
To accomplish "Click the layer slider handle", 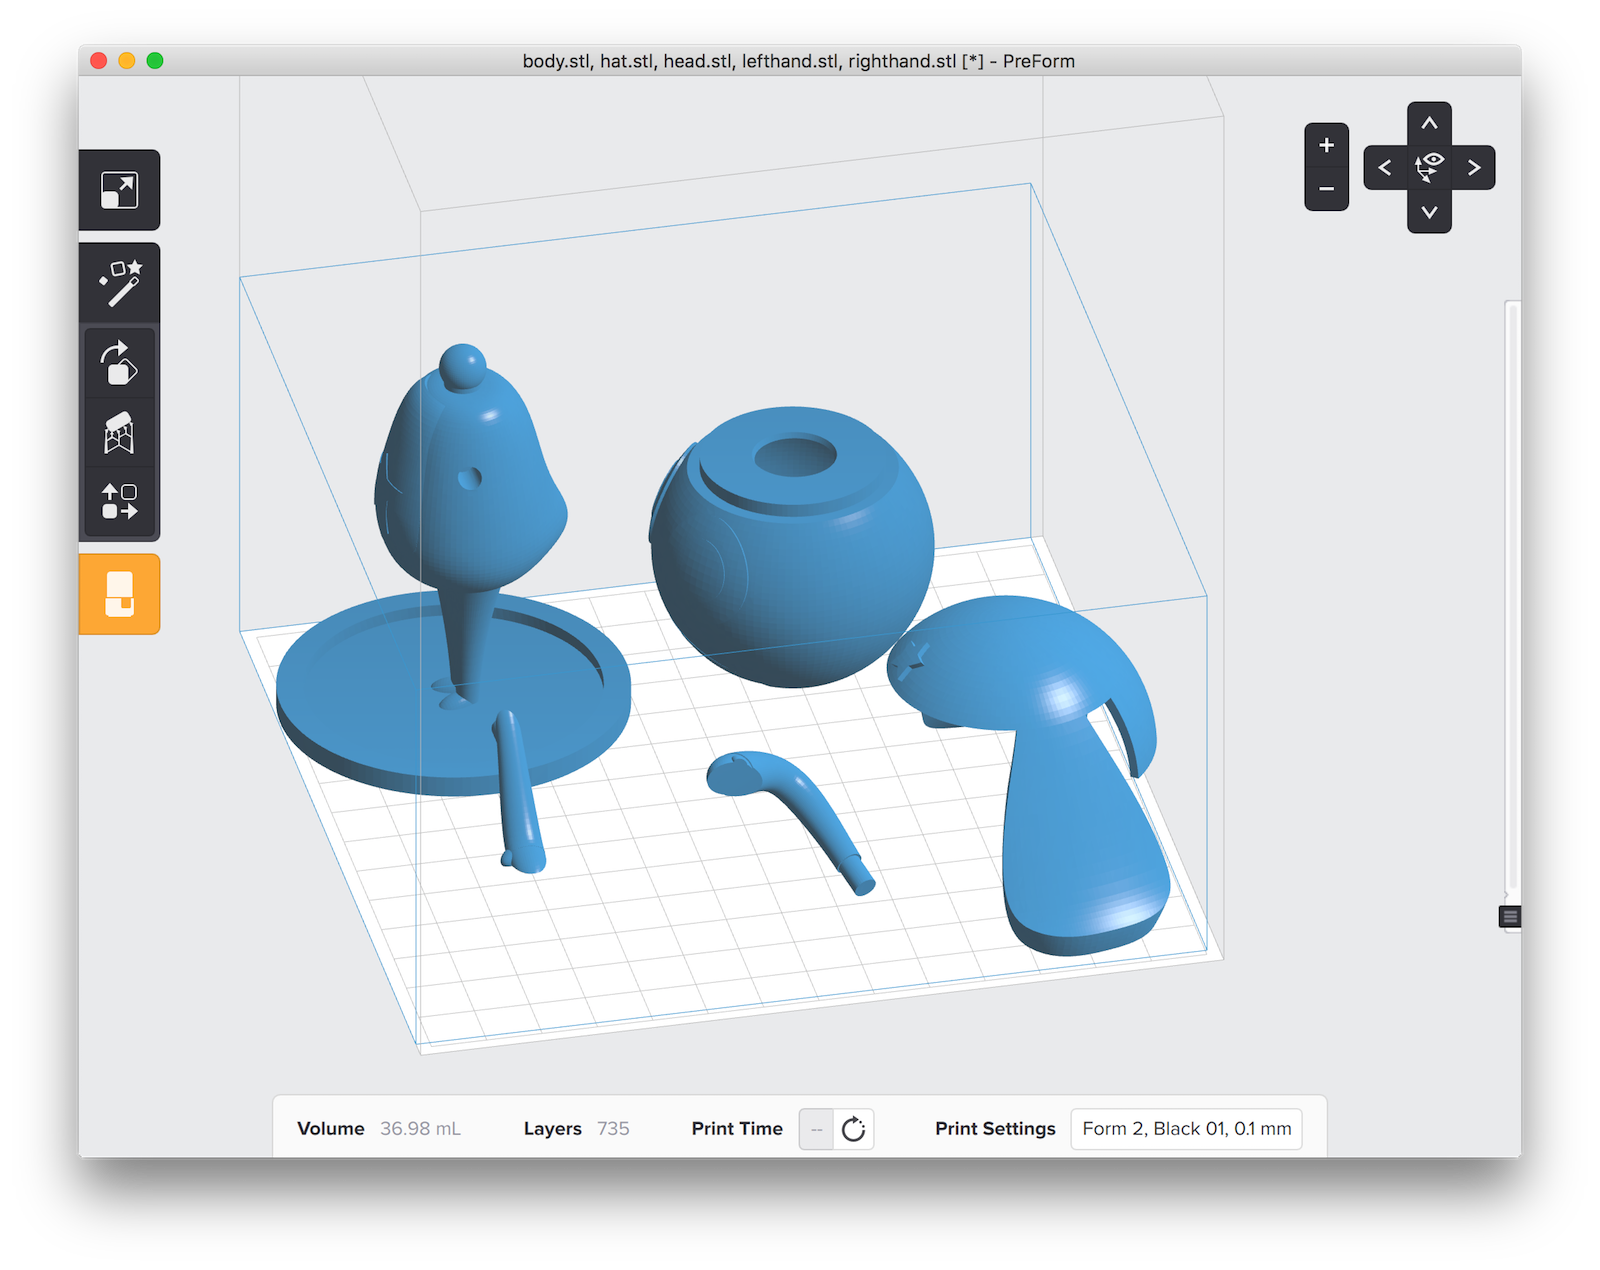I will 1510,917.
